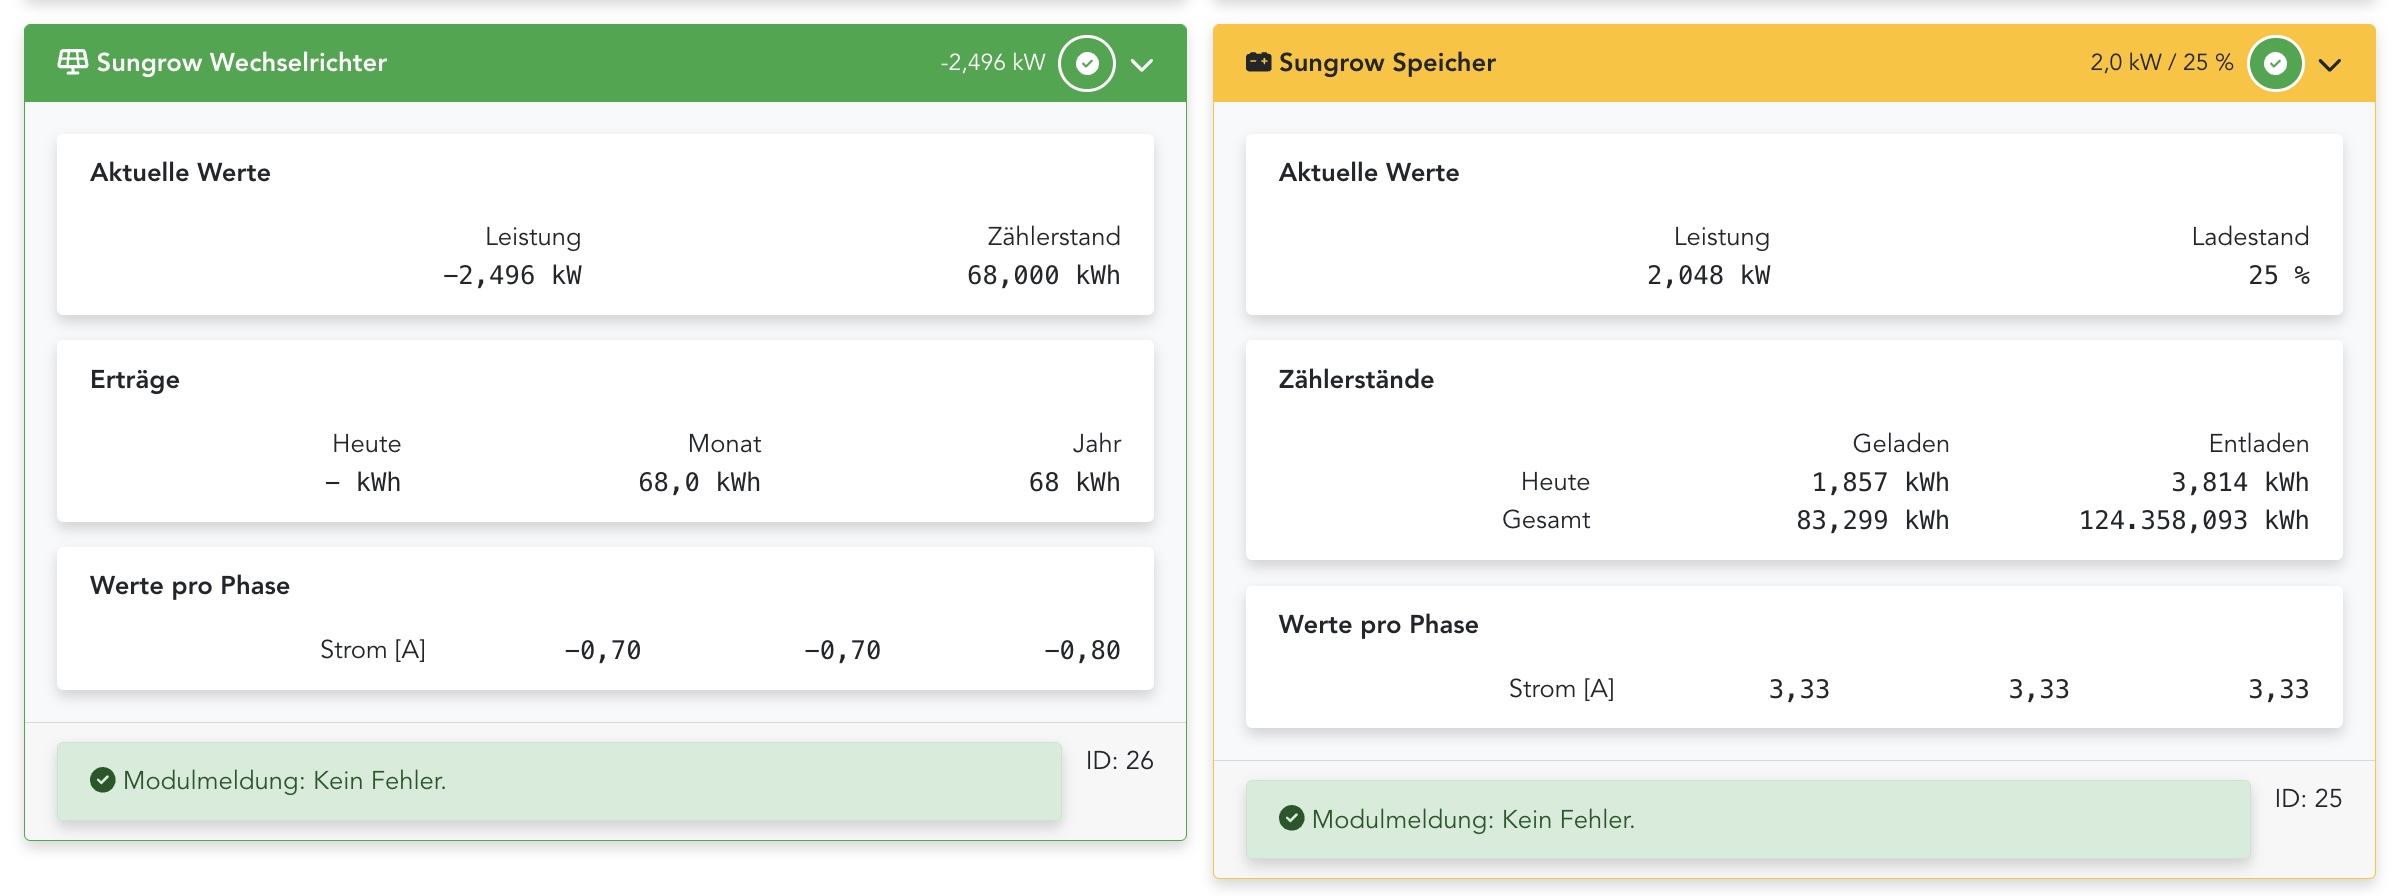Viewport: 2402px width, 896px height.
Task: Click the Wechselrichter Modulmeldung: Kein Fehler message
Action: [284, 780]
